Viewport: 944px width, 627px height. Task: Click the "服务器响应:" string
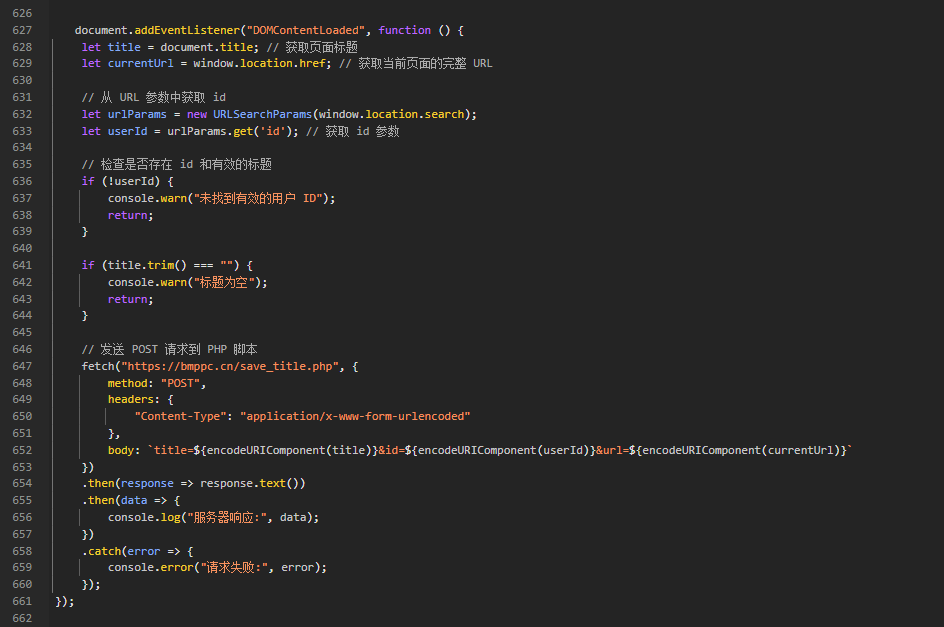pyautogui.click(x=226, y=517)
